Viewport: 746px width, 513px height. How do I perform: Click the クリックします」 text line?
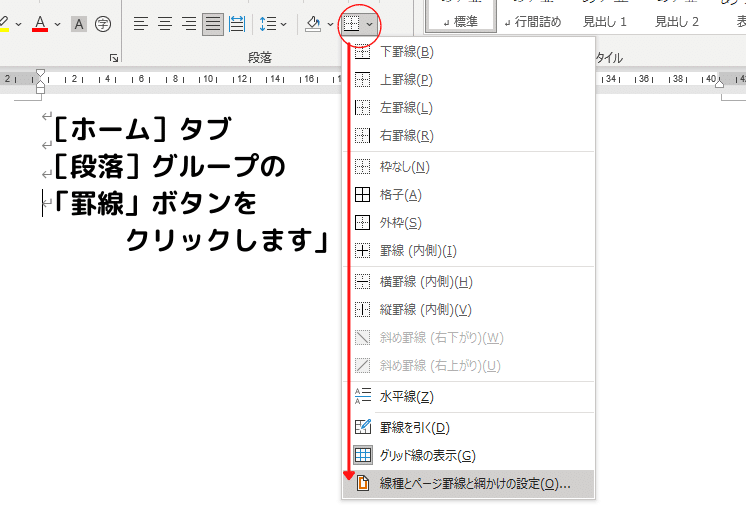pos(227,240)
